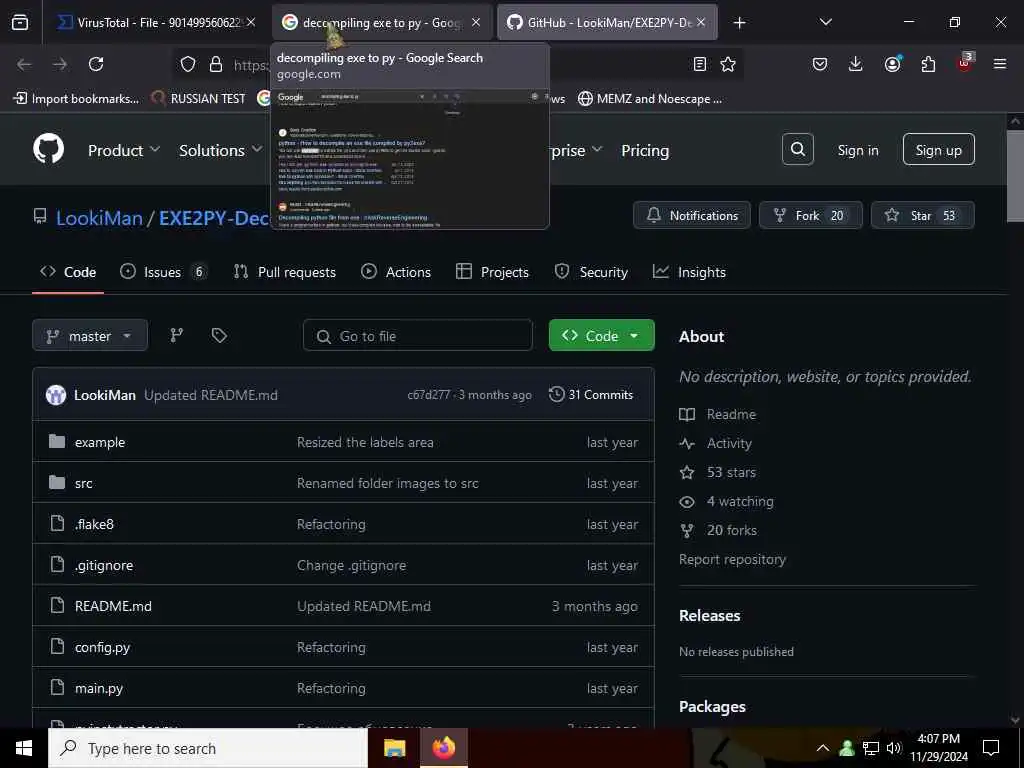Fork the repository with Fork button

click(810, 216)
